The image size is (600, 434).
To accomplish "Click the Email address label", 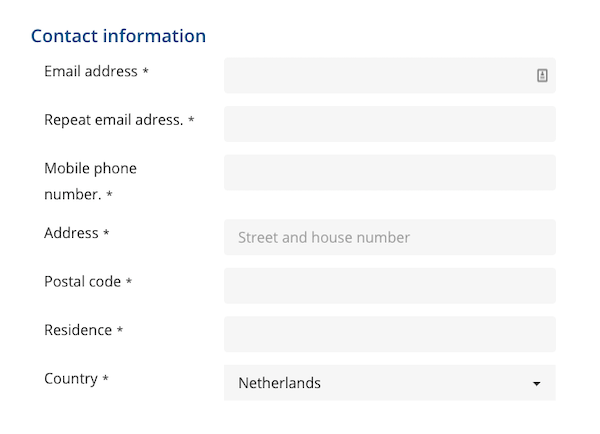I will tap(91, 72).
